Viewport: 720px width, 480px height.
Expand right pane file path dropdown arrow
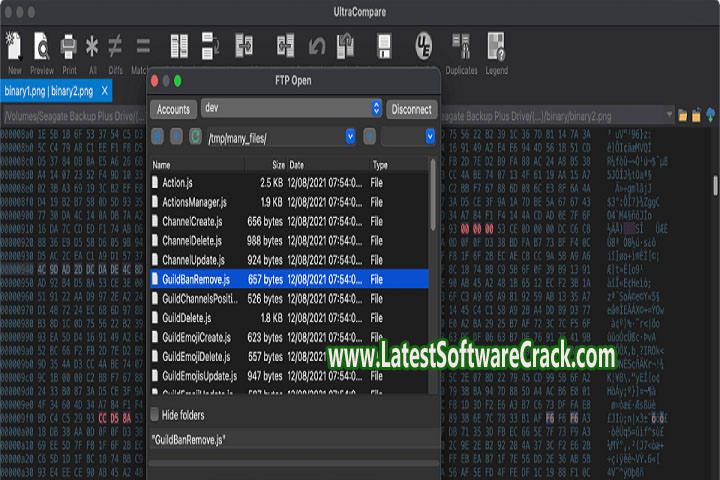669,115
